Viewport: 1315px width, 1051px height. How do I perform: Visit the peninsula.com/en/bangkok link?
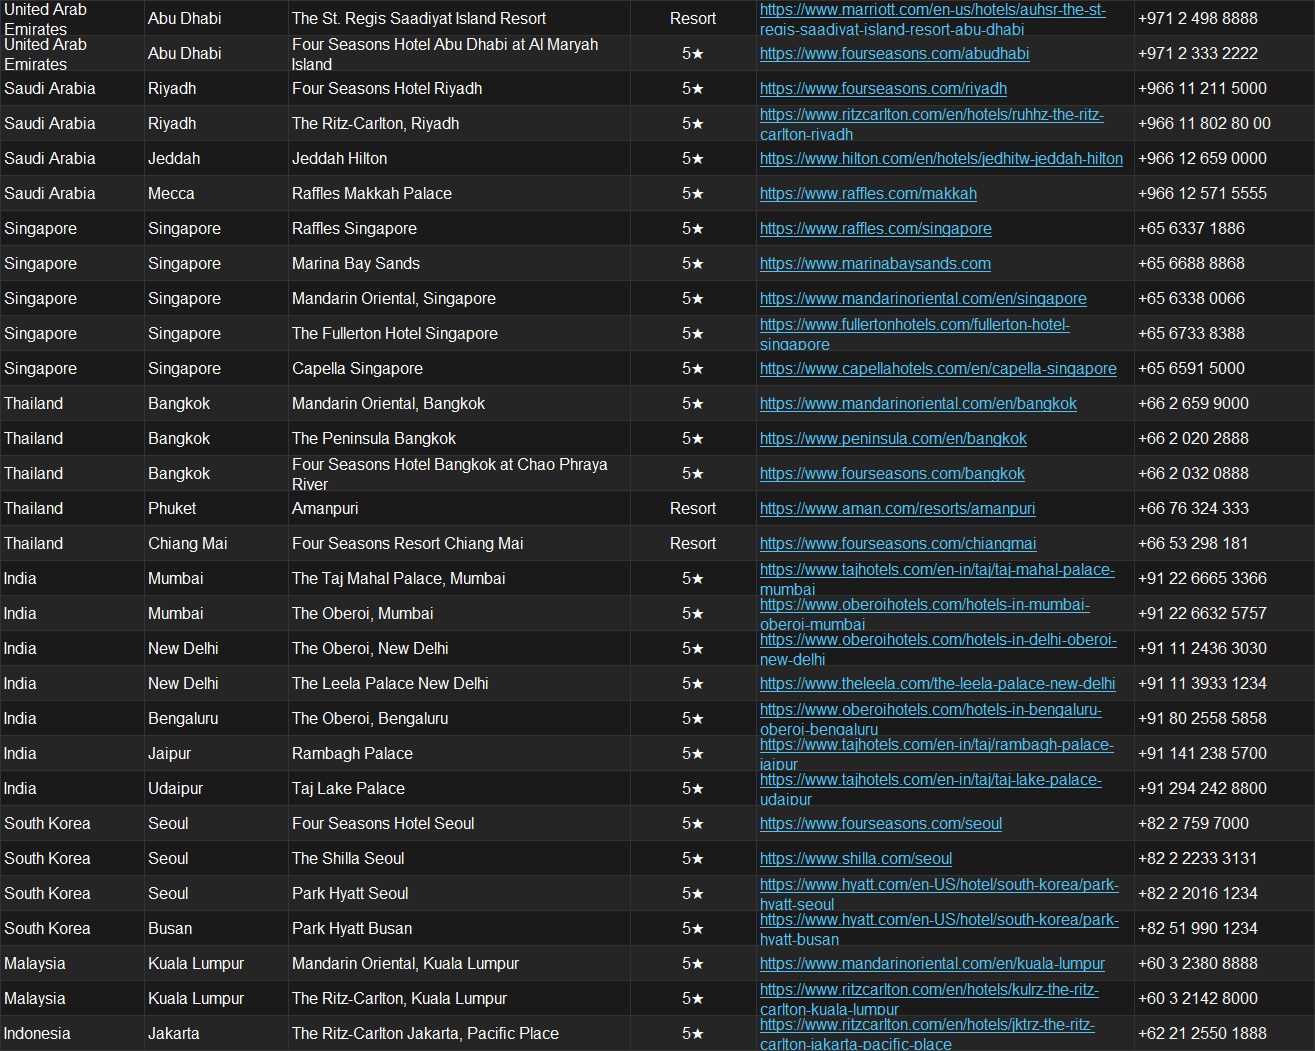pos(893,439)
